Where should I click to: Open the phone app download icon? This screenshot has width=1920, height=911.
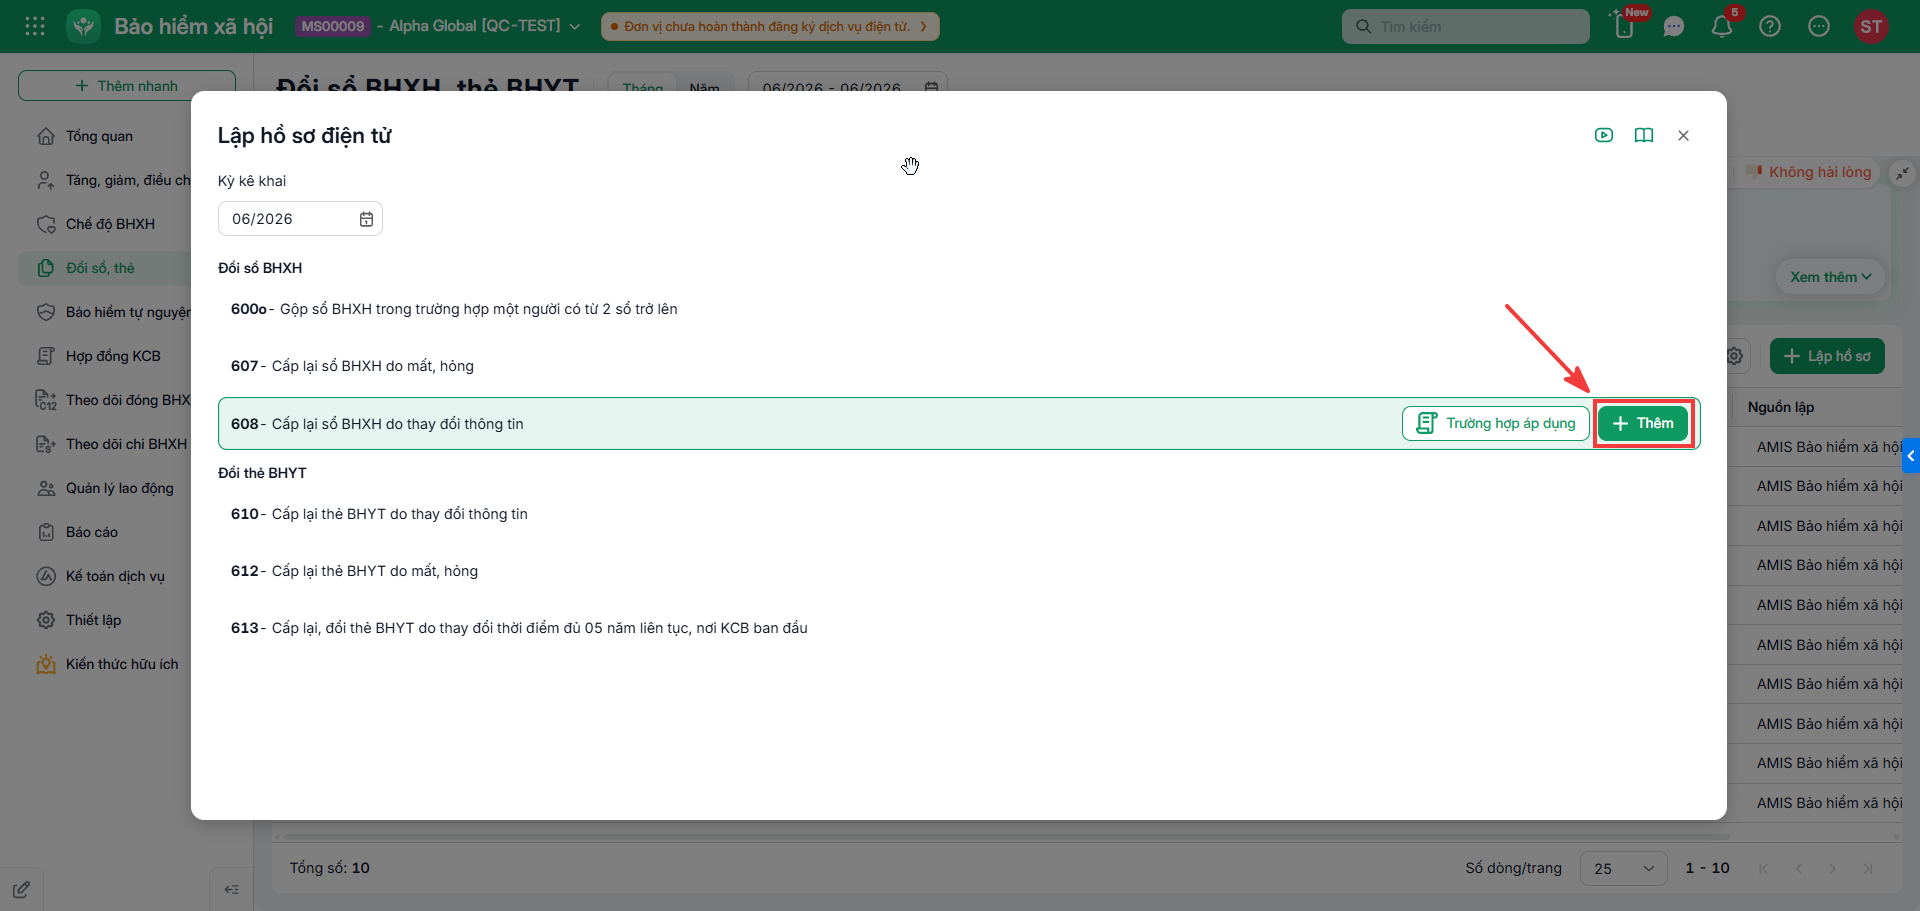point(1625,26)
